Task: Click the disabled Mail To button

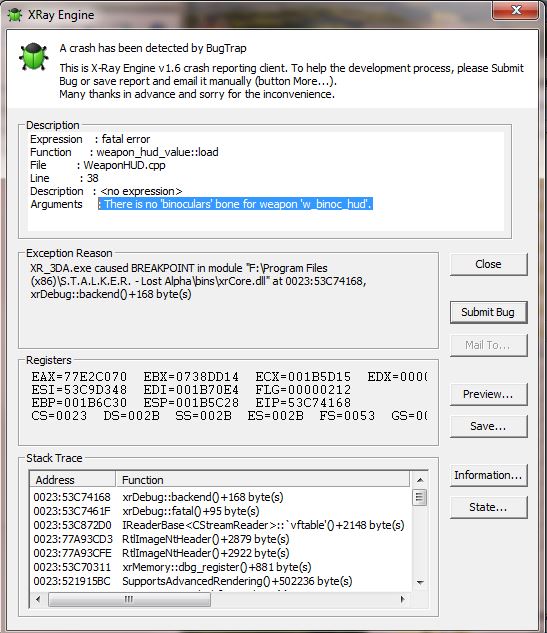Action: [488, 345]
